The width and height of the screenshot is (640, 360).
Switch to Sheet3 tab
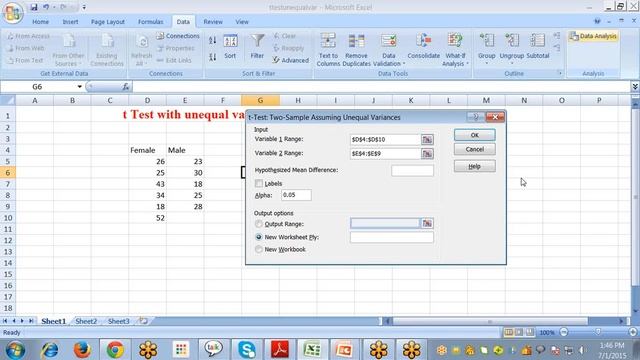point(118,321)
